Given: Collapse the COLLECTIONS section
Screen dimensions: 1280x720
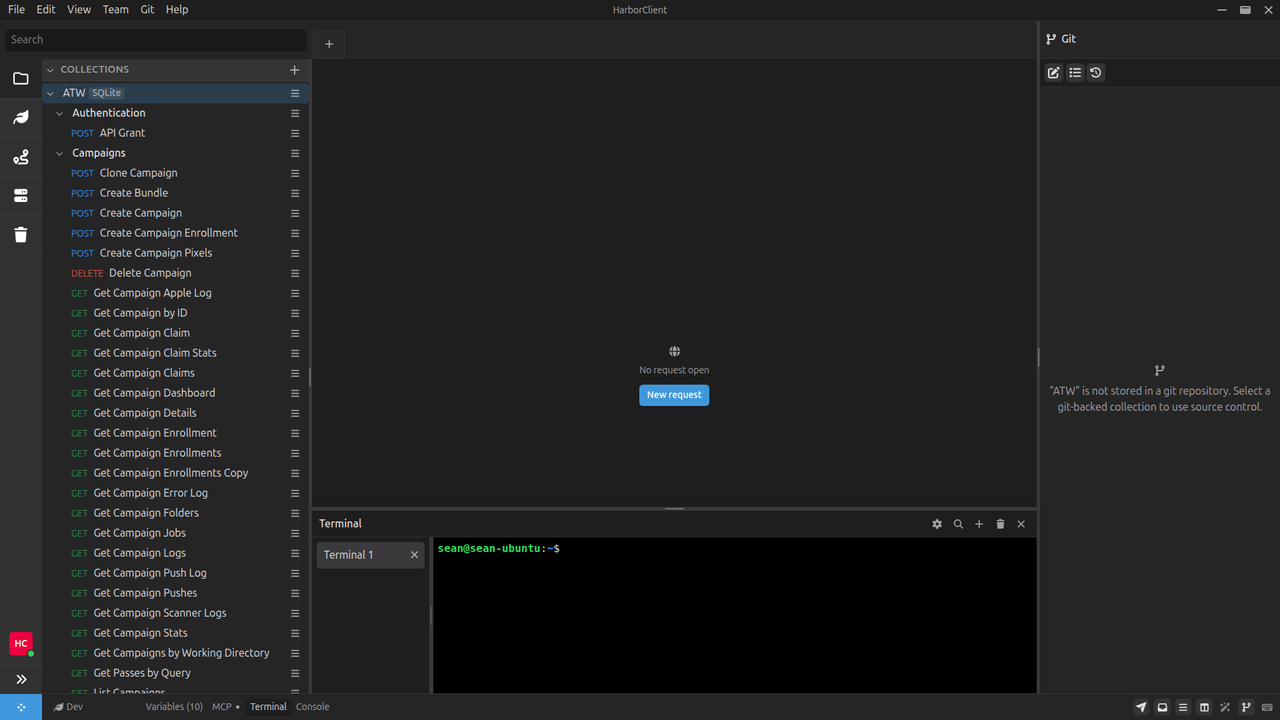Looking at the screenshot, I should [50, 70].
